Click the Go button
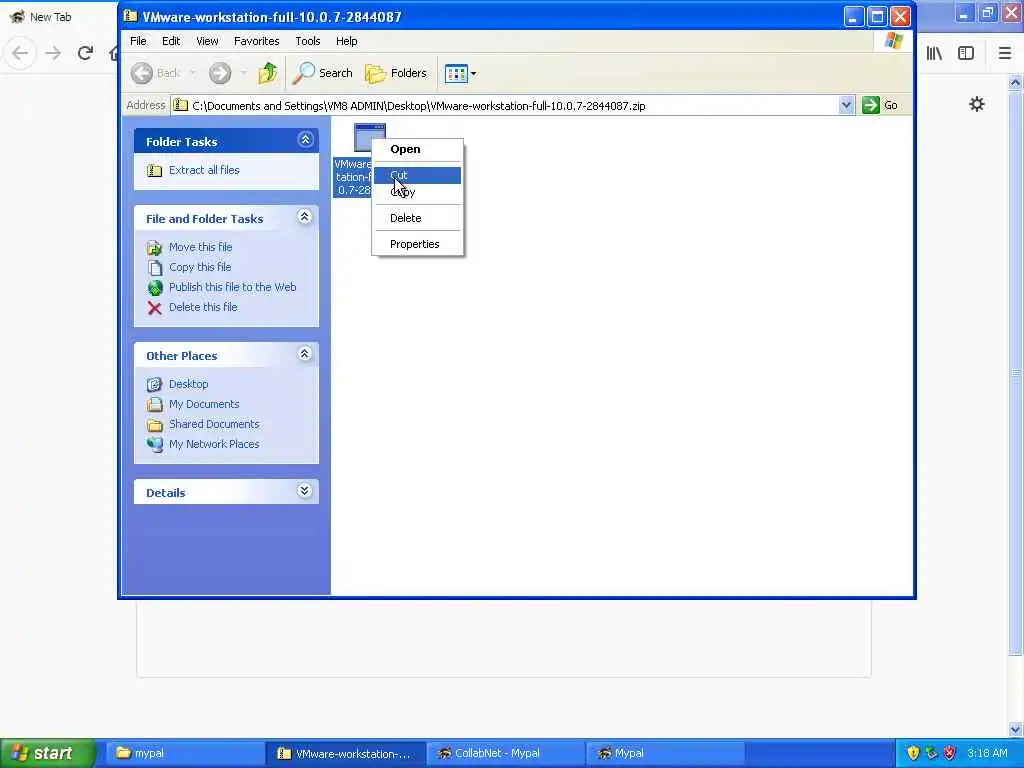 point(880,105)
